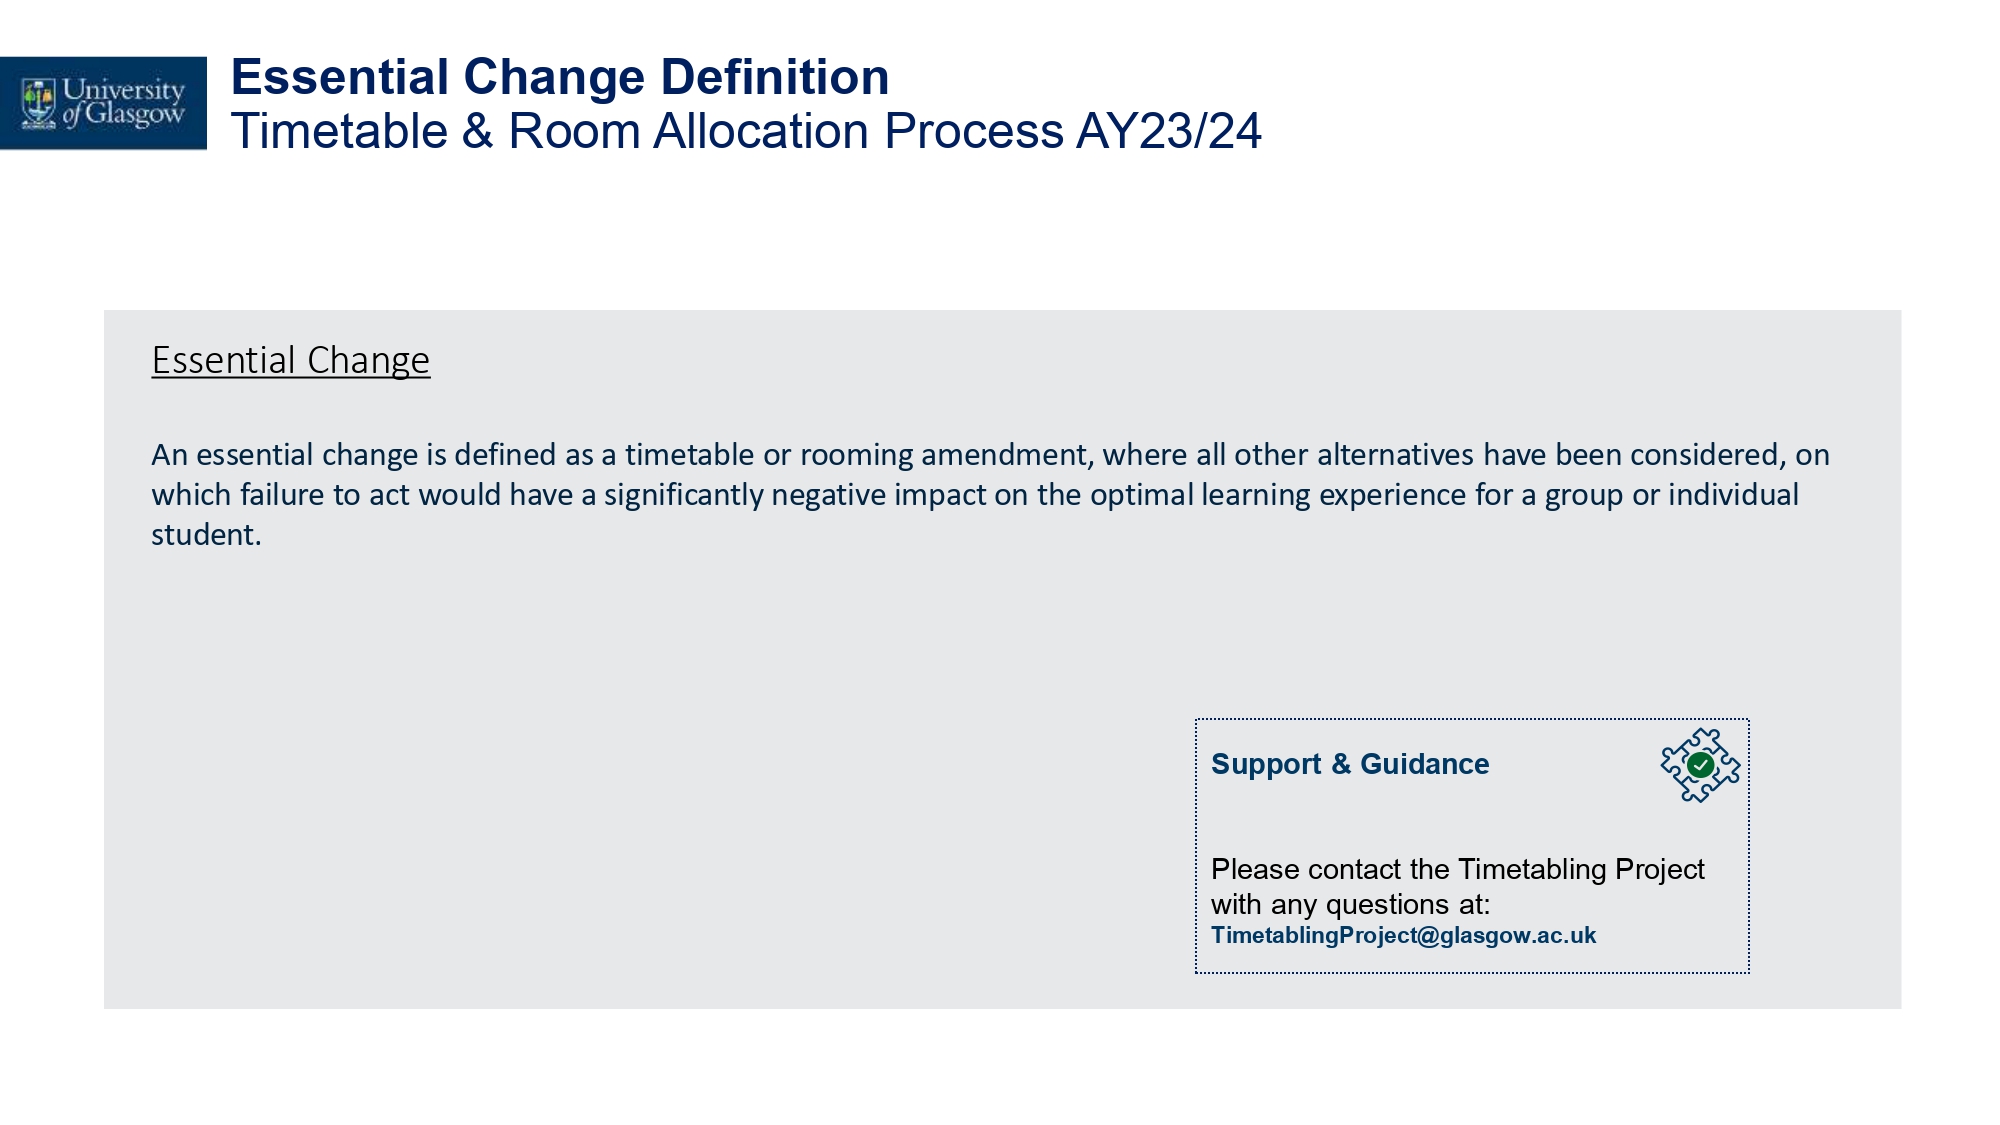Click the 'Please contact the Timetabling Project' text
The height and width of the screenshot is (1125, 2000).
1458,869
